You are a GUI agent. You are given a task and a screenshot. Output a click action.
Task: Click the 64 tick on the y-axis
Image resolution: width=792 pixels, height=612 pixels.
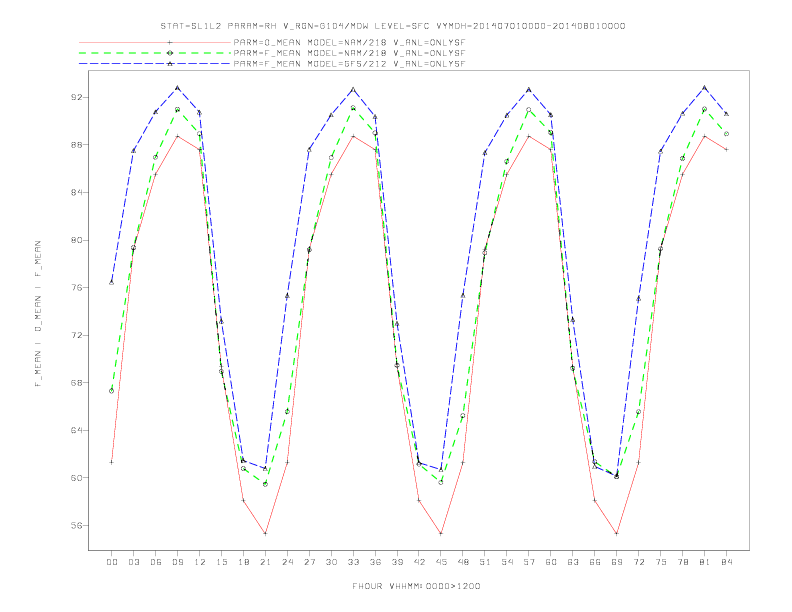click(x=77, y=430)
